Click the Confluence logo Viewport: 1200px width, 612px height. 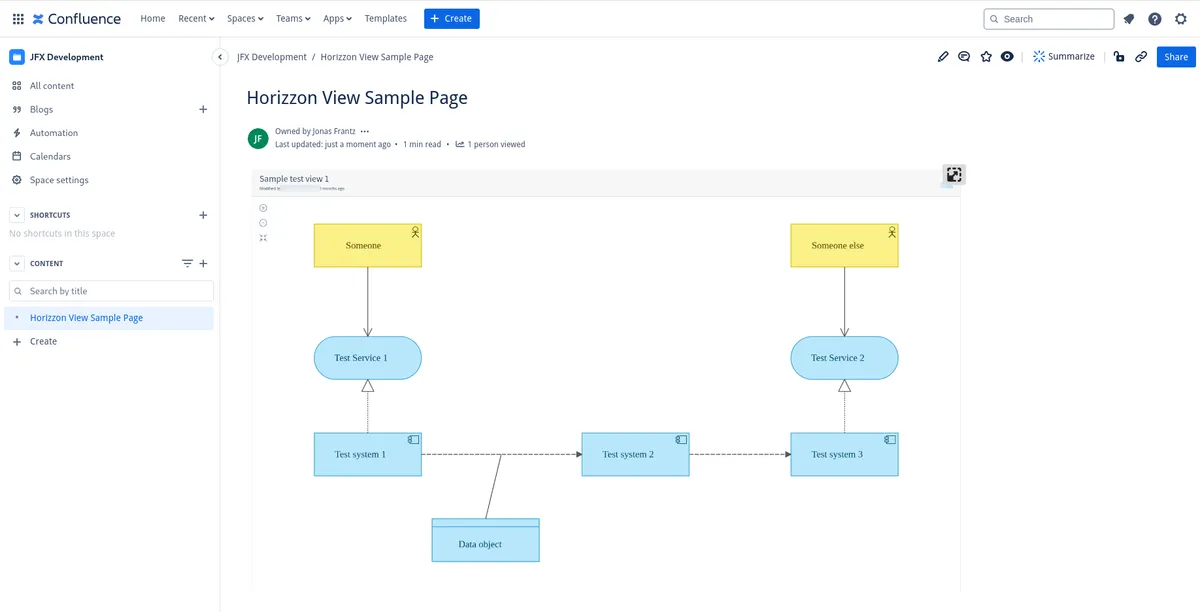(x=77, y=19)
